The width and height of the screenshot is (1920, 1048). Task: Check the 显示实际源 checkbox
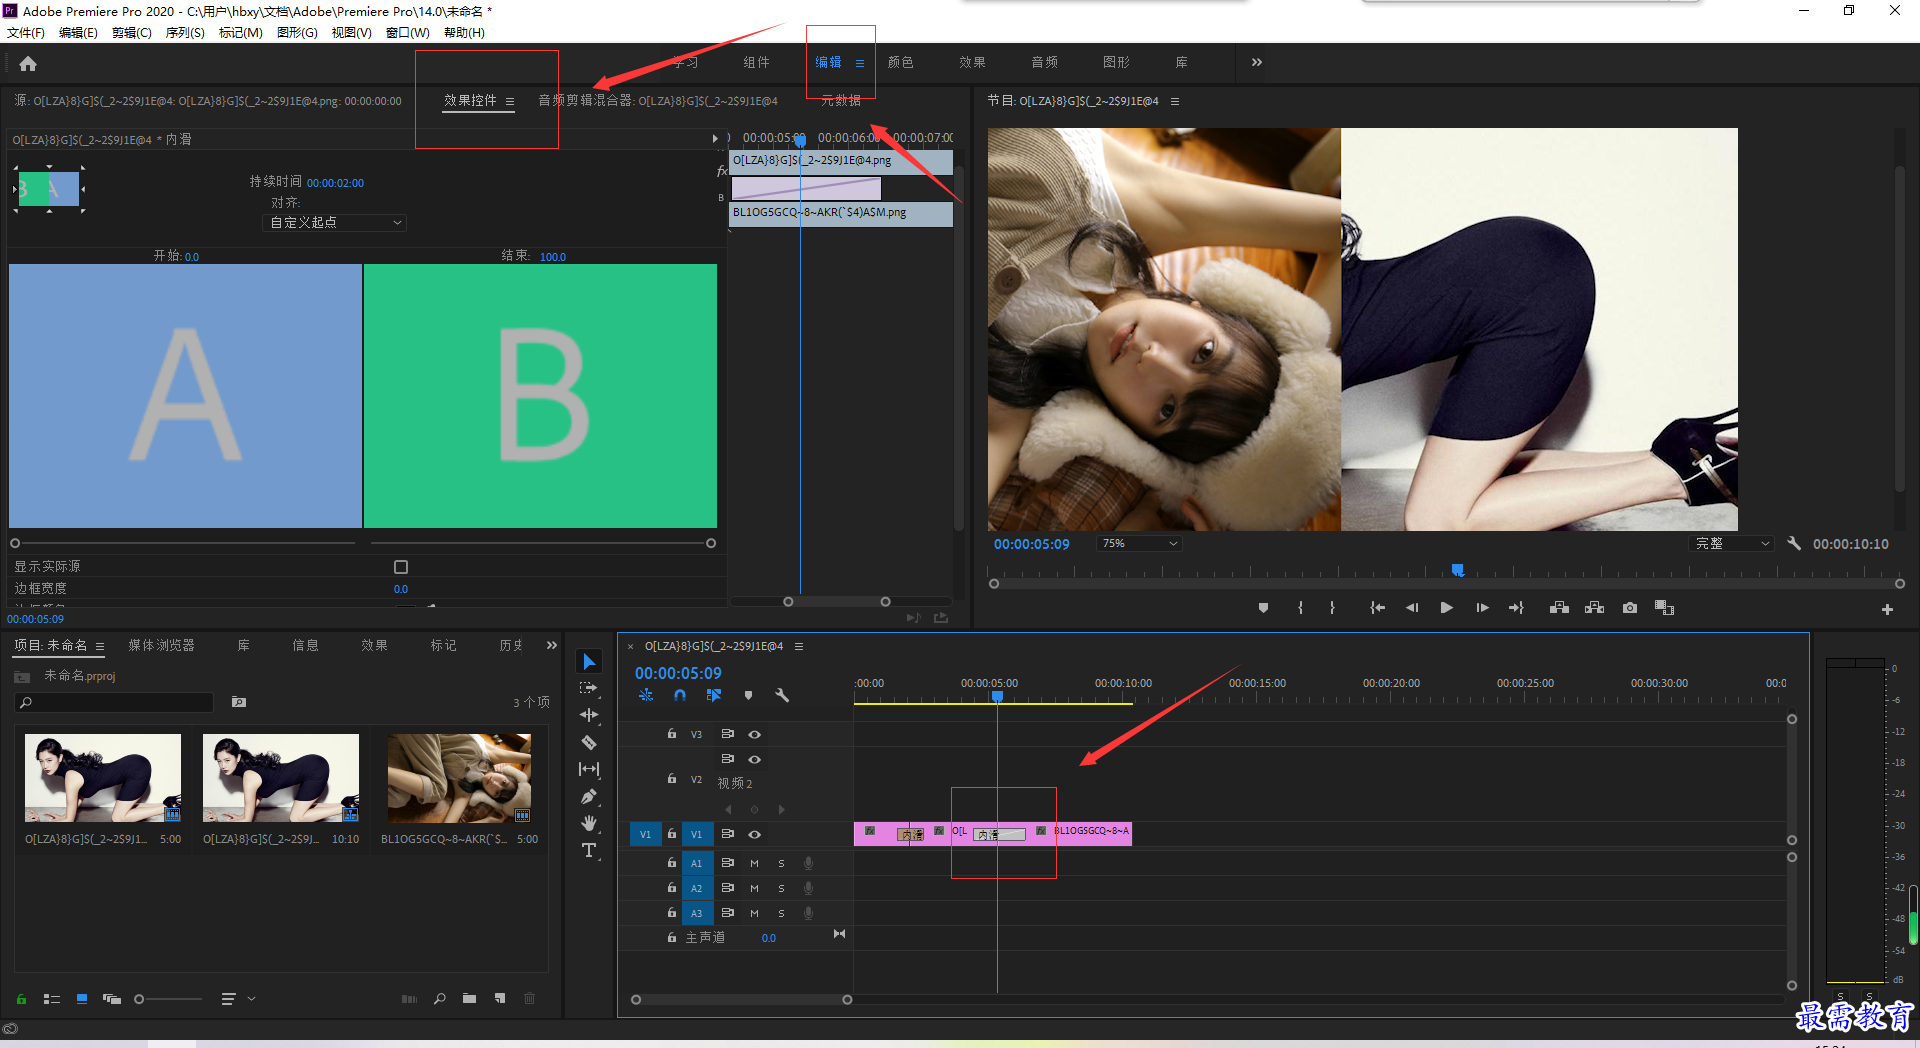[x=401, y=567]
